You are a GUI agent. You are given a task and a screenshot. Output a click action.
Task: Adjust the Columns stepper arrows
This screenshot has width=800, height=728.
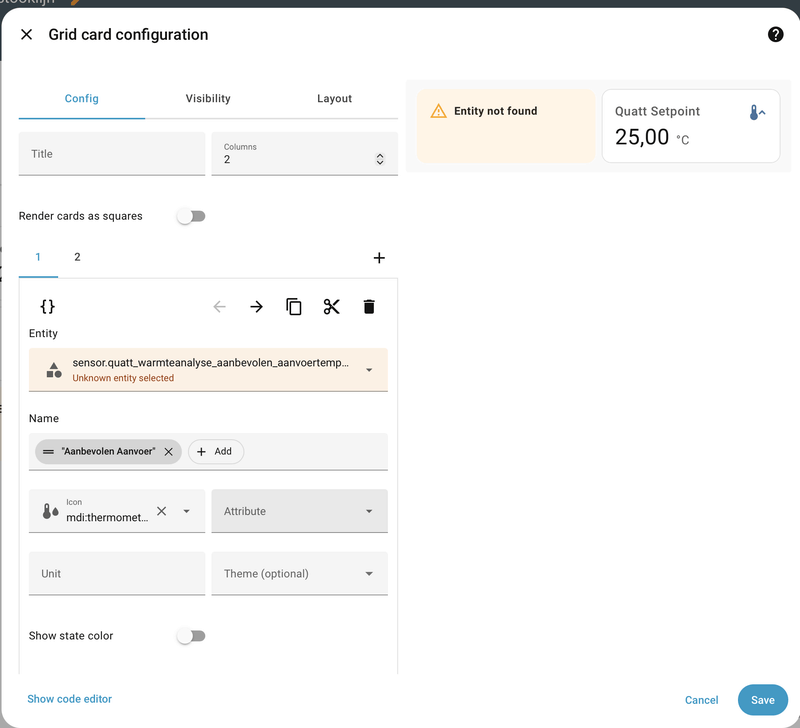click(380, 159)
